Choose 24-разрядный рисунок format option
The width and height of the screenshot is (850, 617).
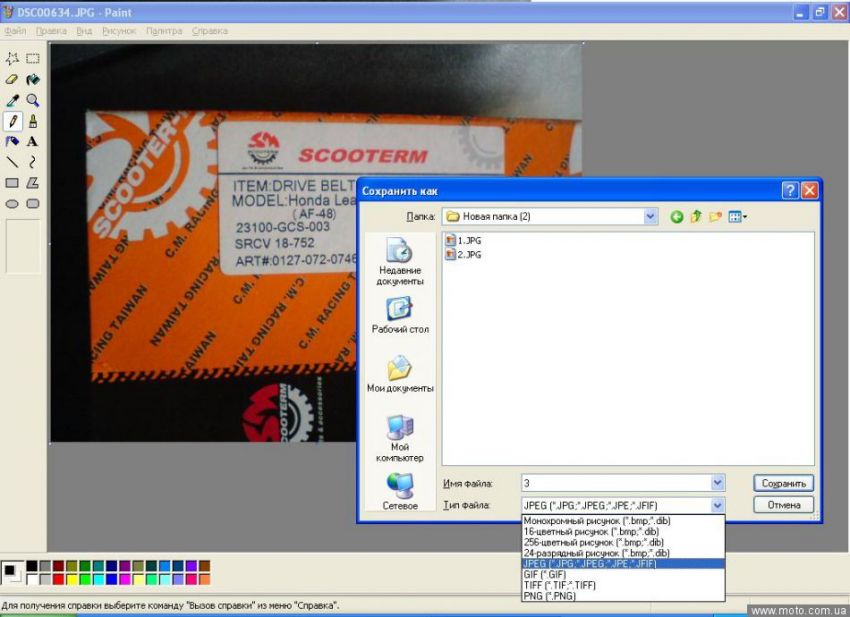[623, 553]
